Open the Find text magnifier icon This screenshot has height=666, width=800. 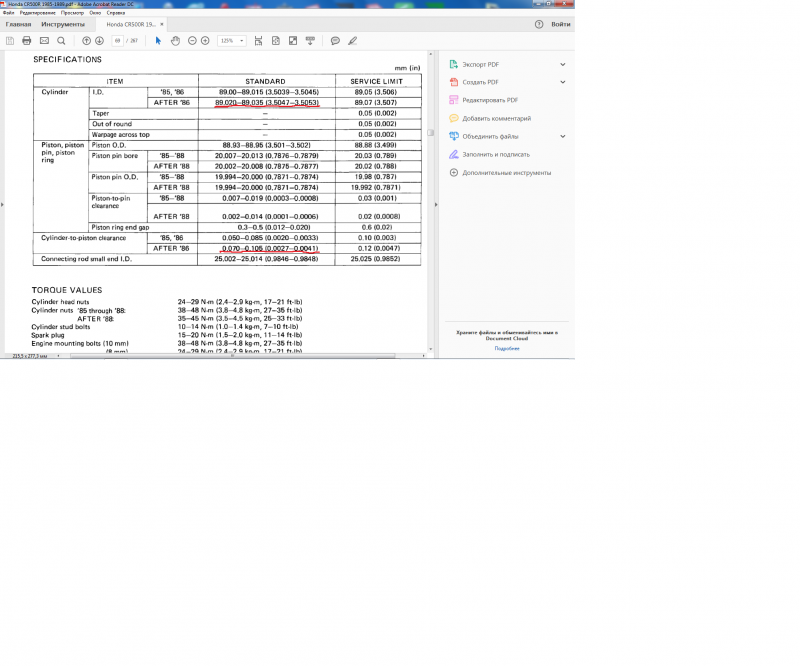(61, 41)
